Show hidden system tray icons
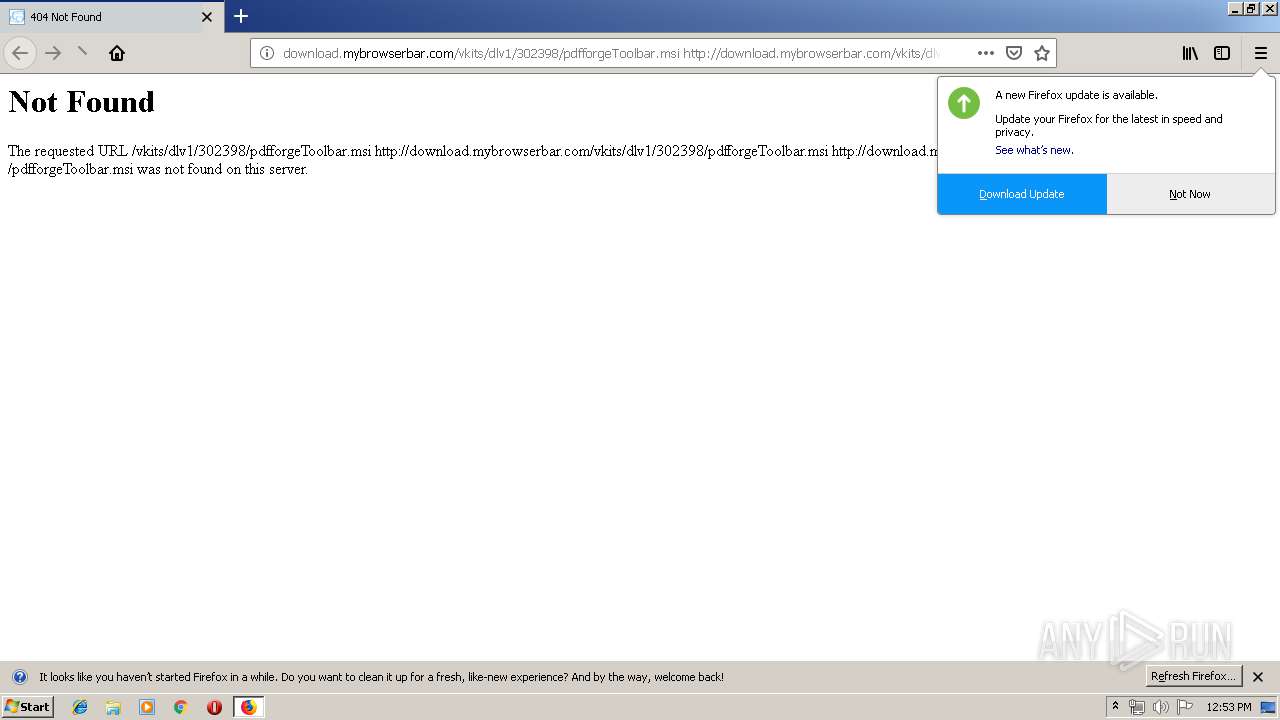This screenshot has height=720, width=1280. [1115, 707]
